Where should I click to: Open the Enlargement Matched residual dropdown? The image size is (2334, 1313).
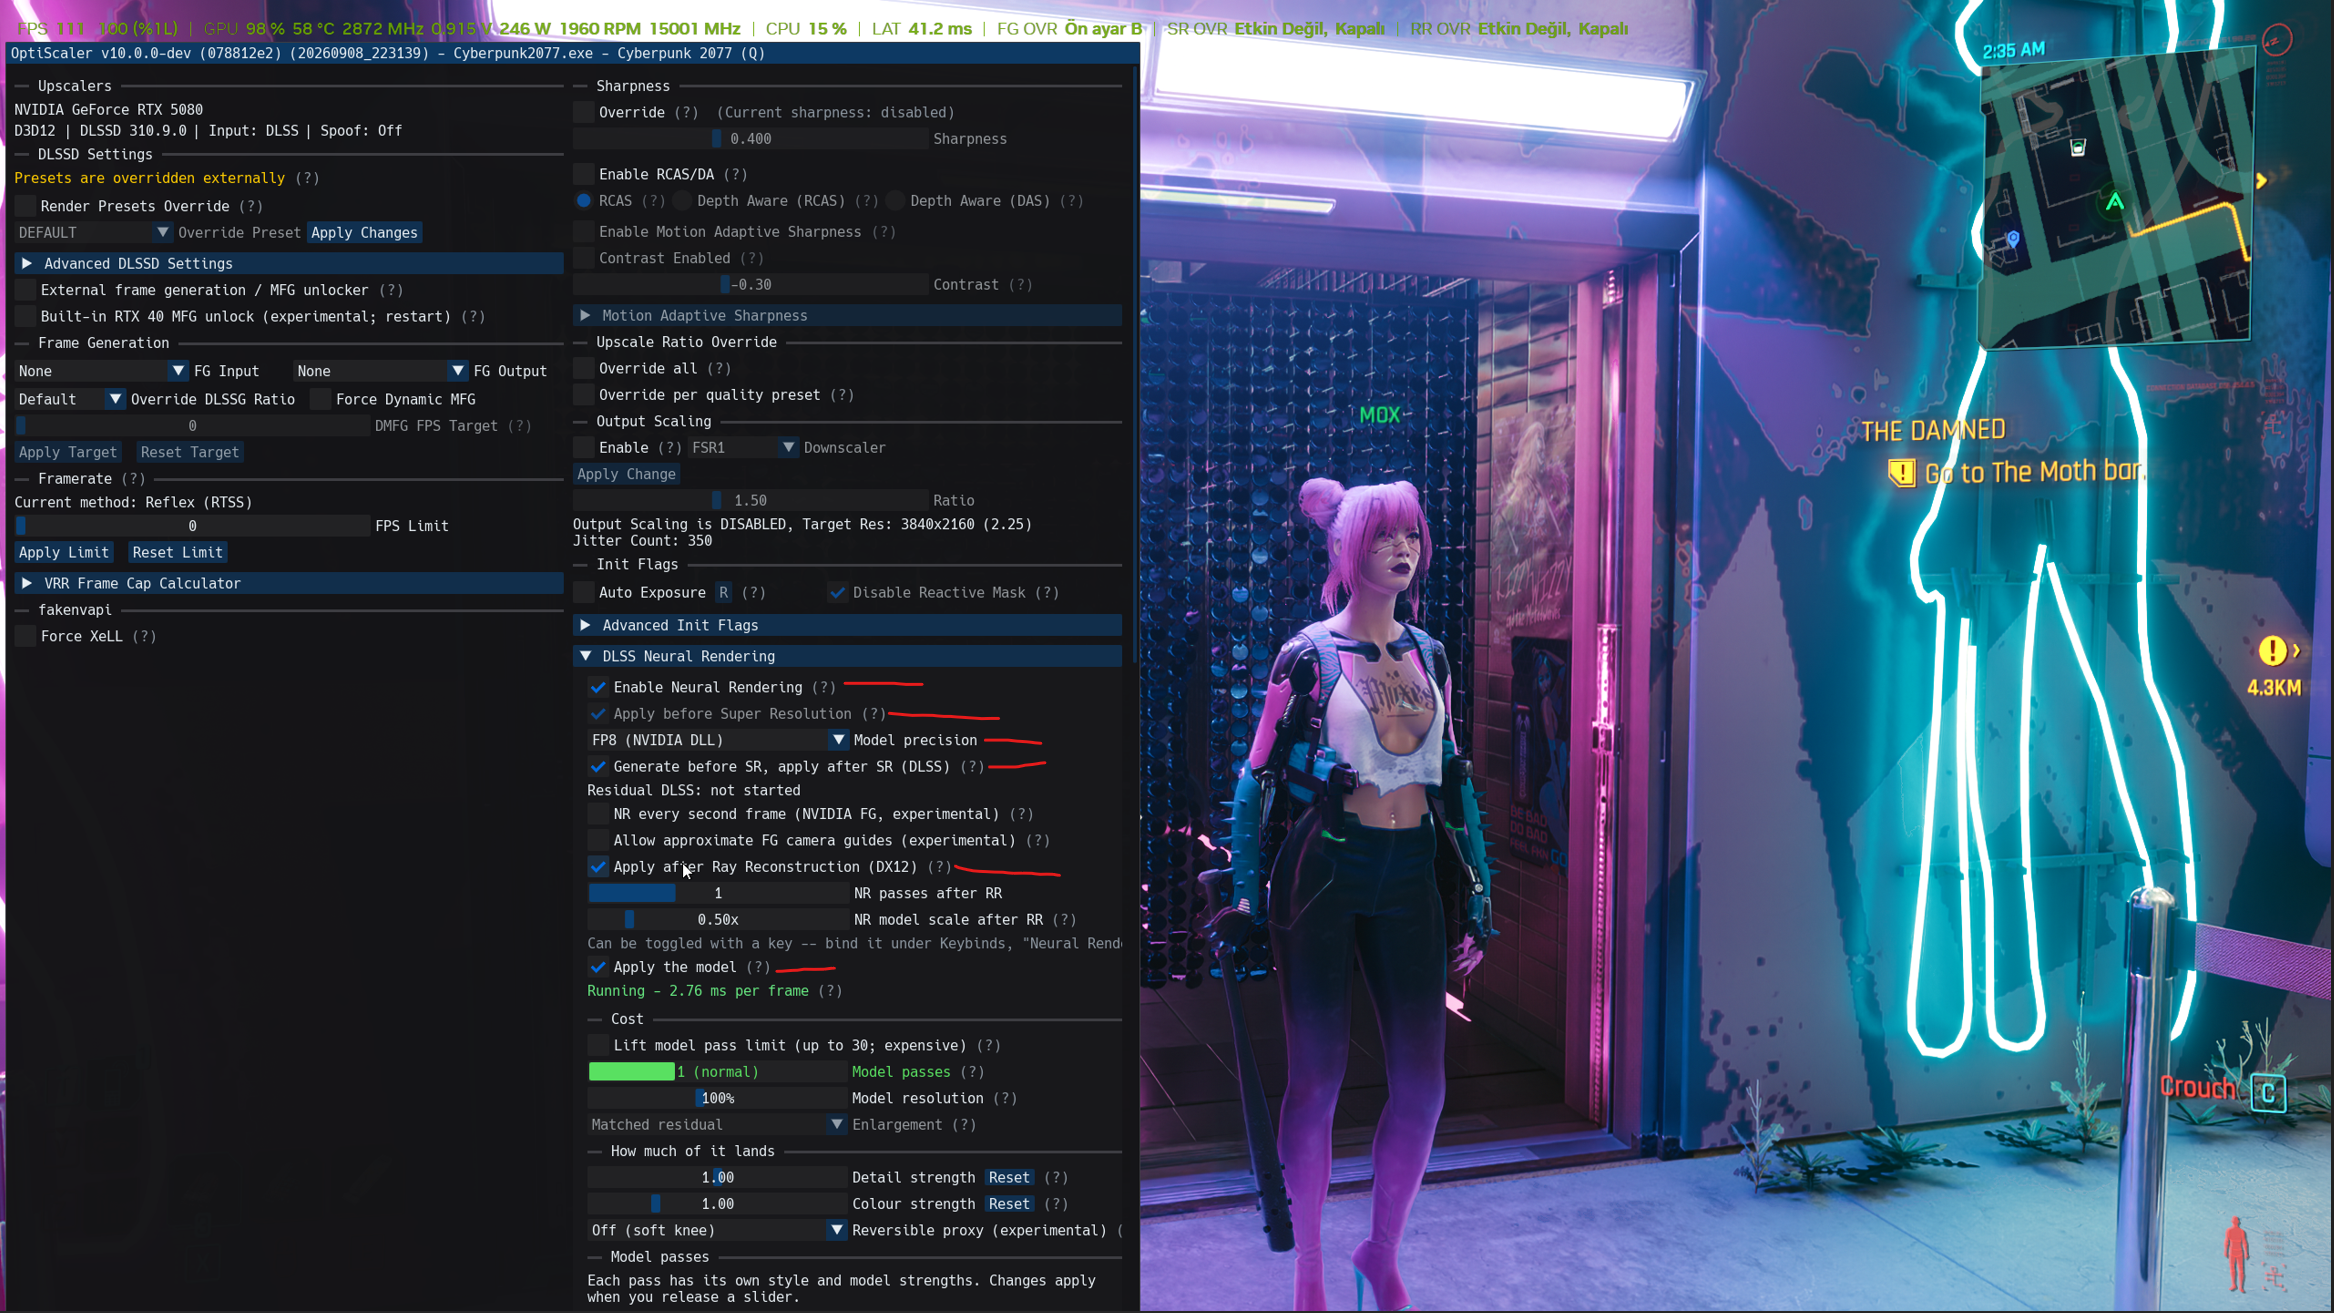coord(717,1124)
